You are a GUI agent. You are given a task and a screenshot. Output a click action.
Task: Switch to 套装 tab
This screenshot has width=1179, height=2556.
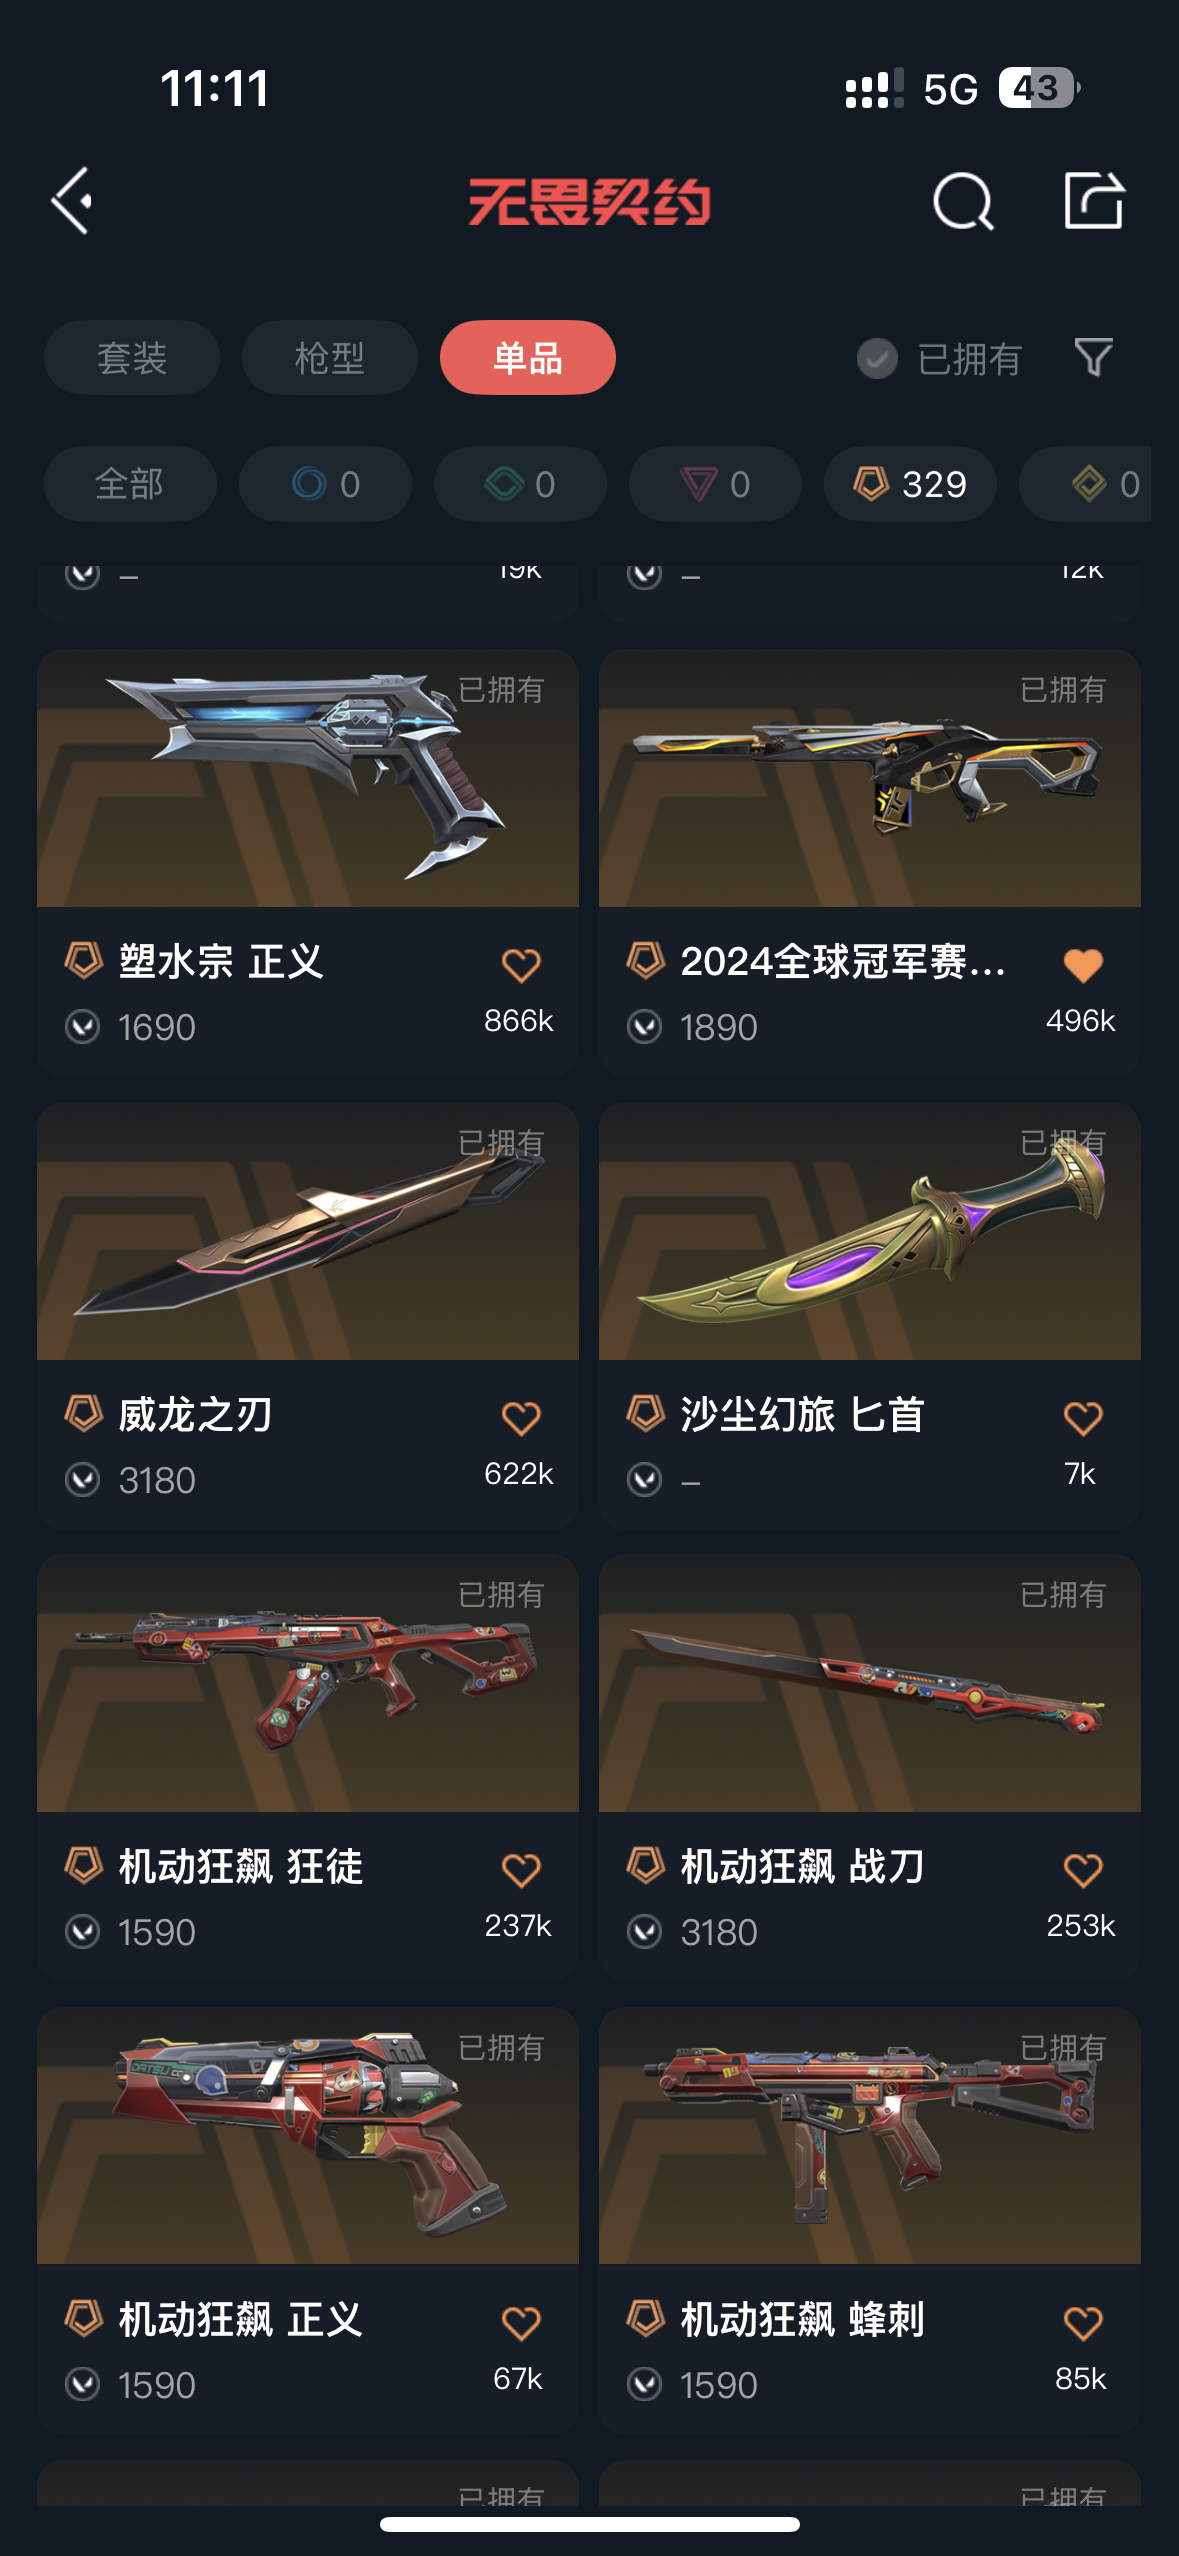(131, 357)
